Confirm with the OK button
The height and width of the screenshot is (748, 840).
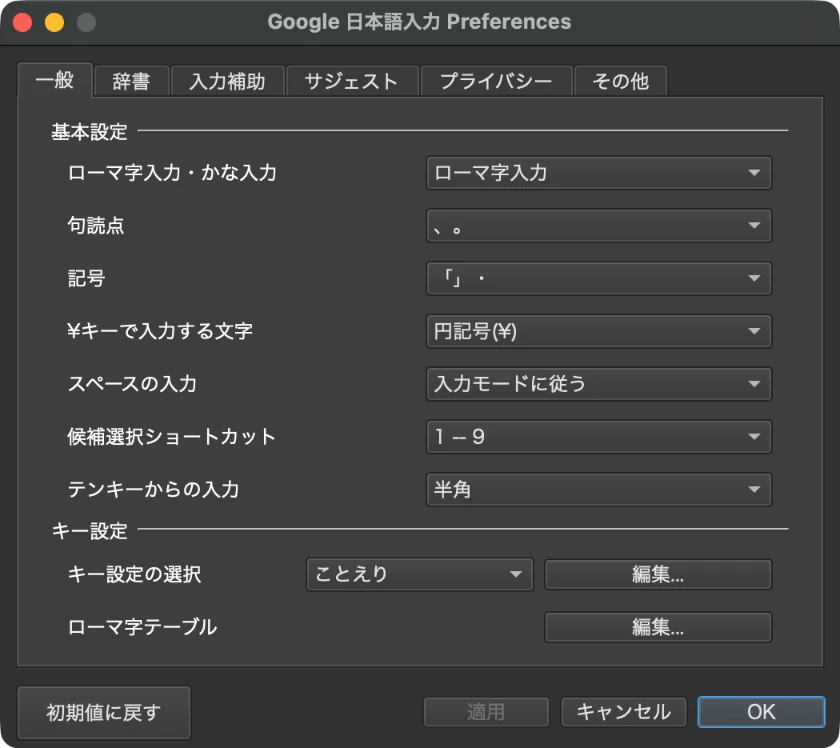pyautogui.click(x=761, y=712)
